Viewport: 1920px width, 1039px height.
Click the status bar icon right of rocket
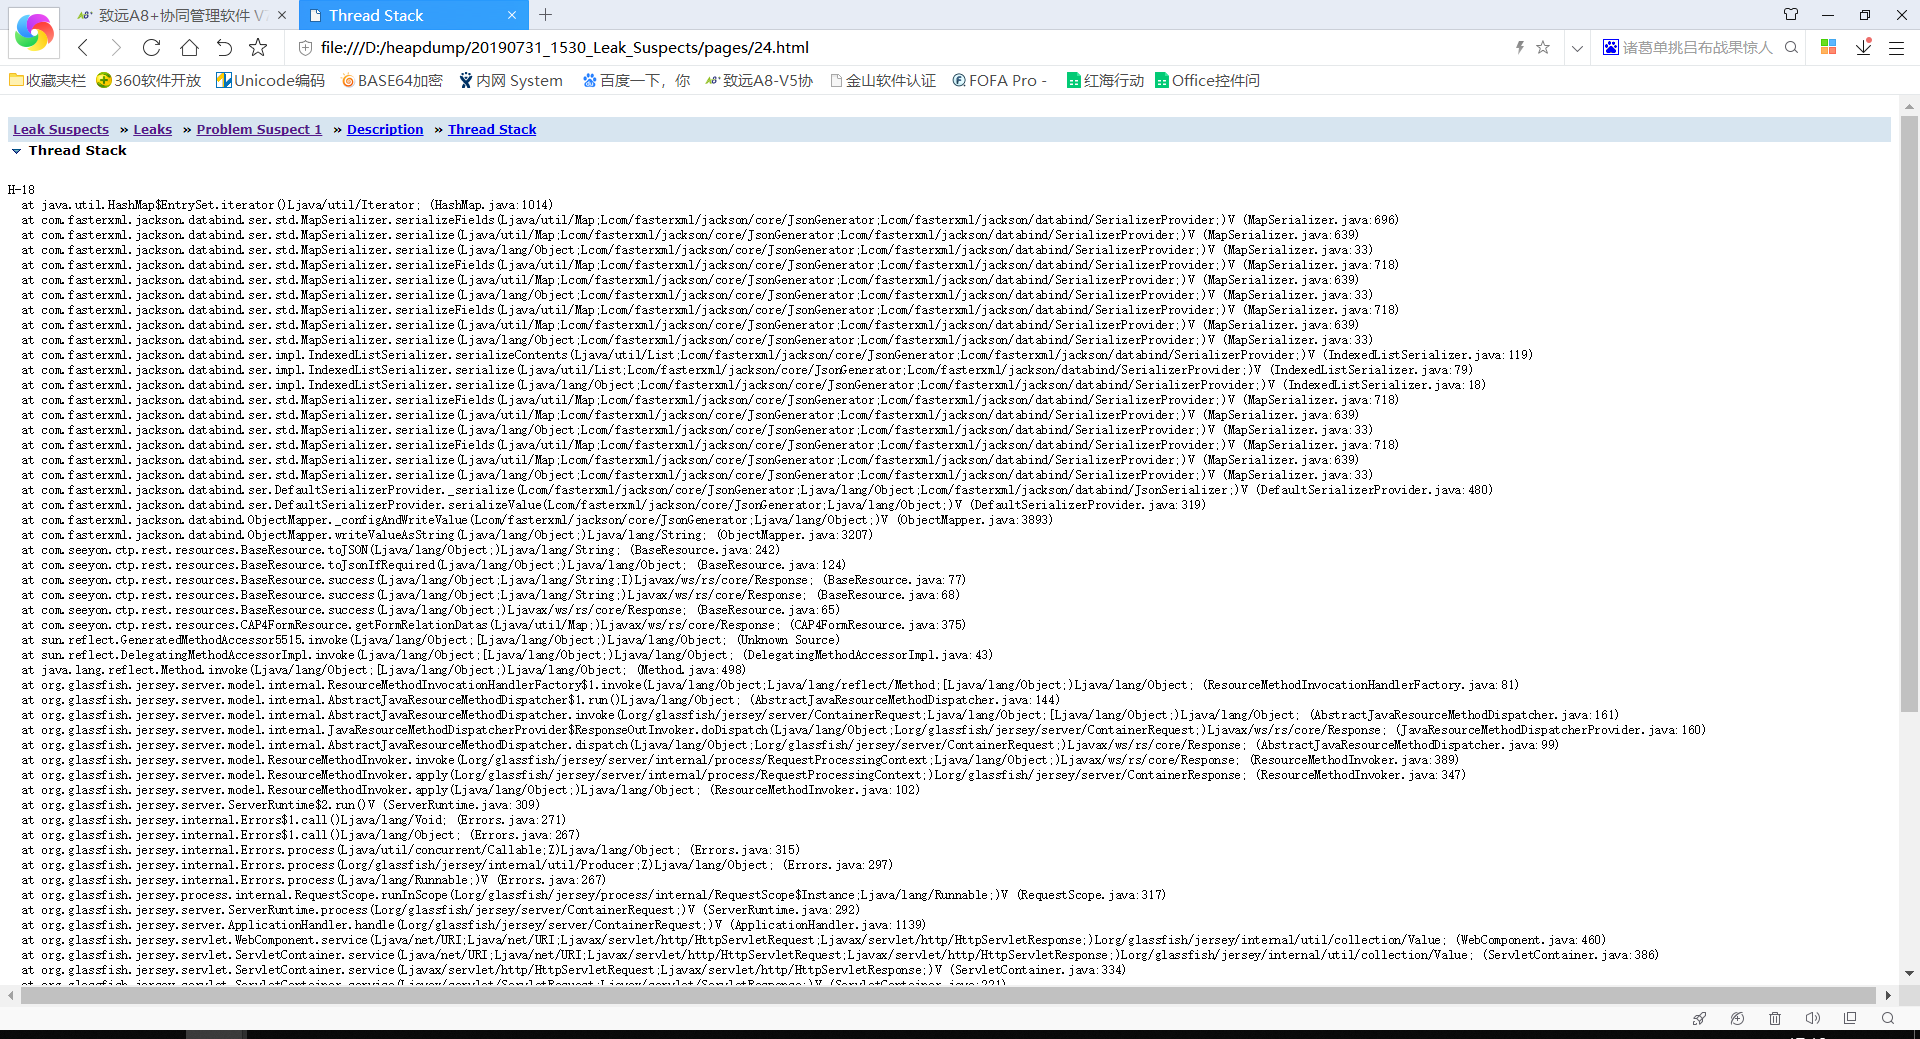[1737, 1018]
